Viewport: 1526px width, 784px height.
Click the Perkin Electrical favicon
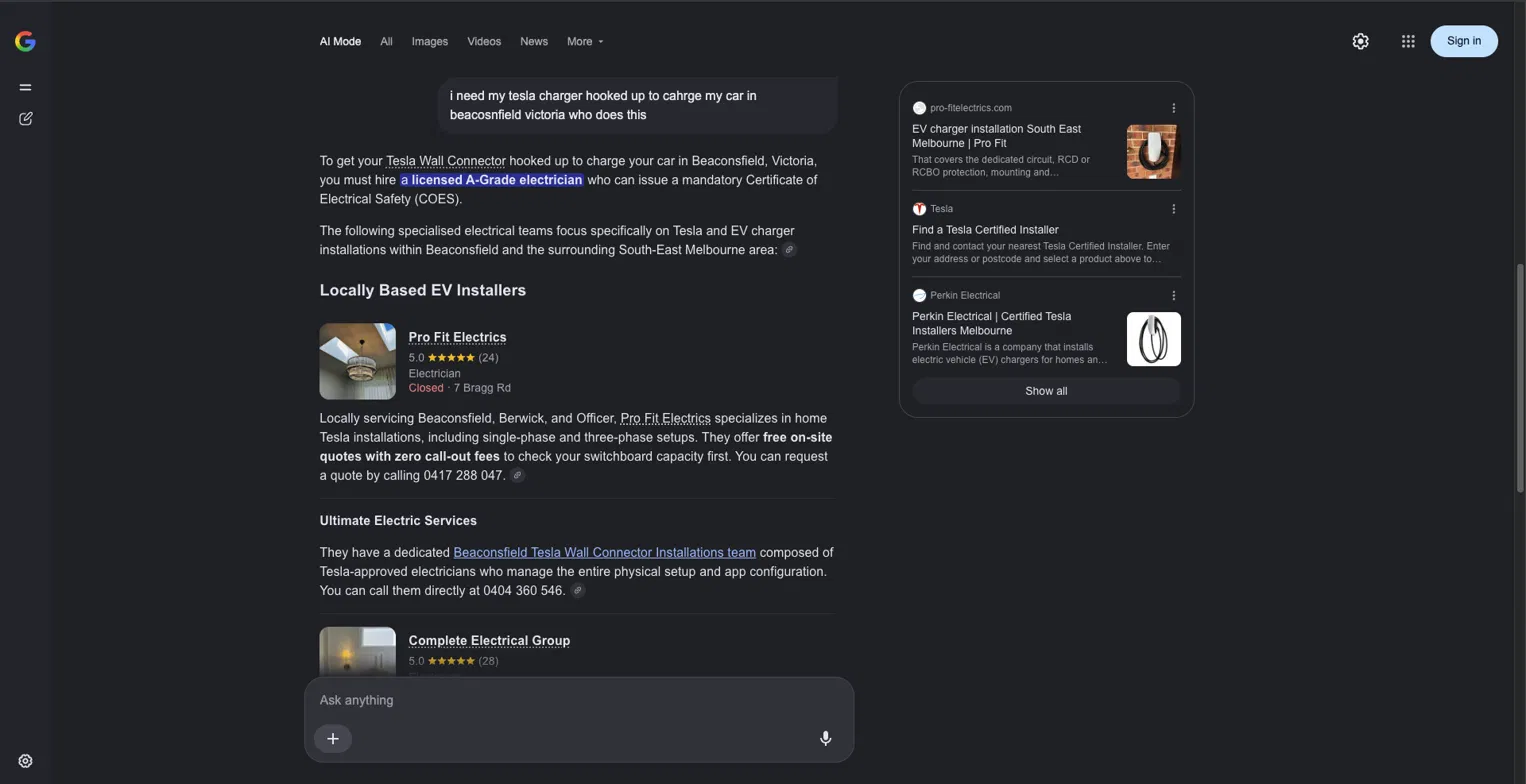pyautogui.click(x=919, y=295)
